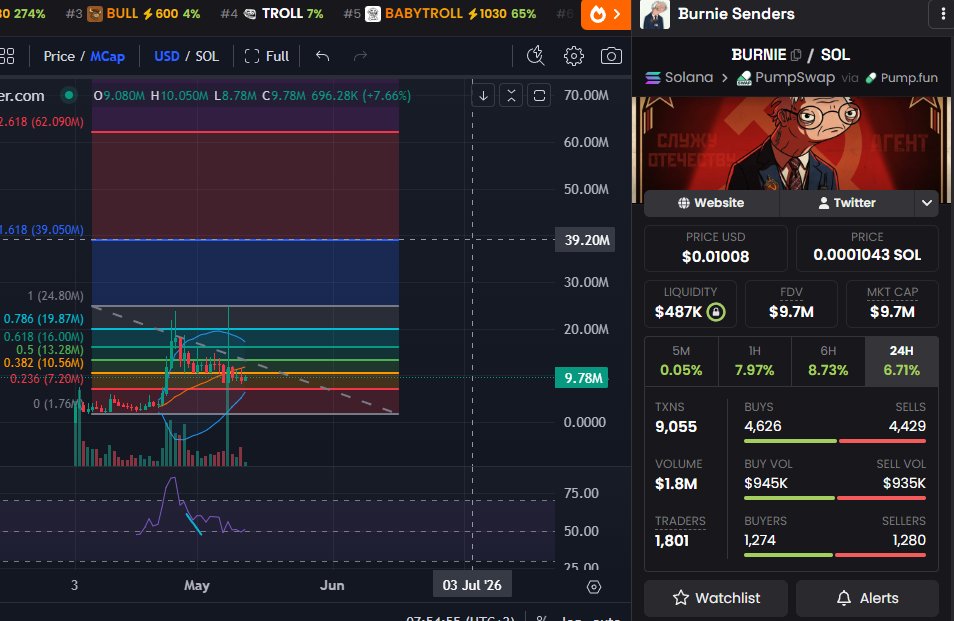Open the indicator alert clock icon
Screen dimensions: 954x621
[535, 56]
